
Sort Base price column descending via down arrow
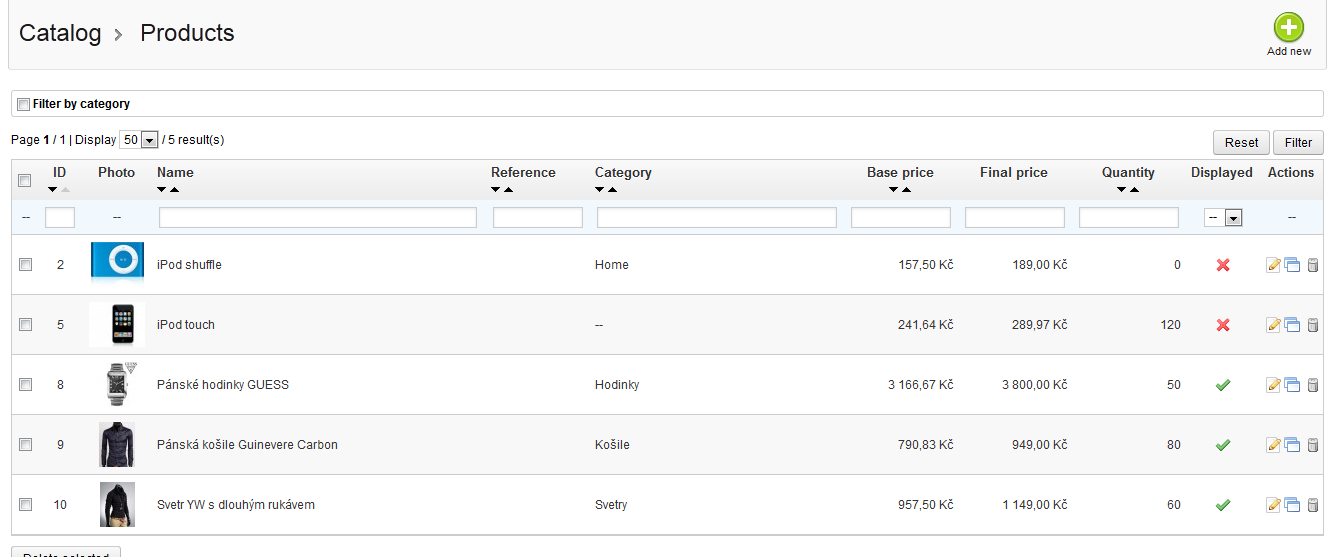[x=892, y=190]
